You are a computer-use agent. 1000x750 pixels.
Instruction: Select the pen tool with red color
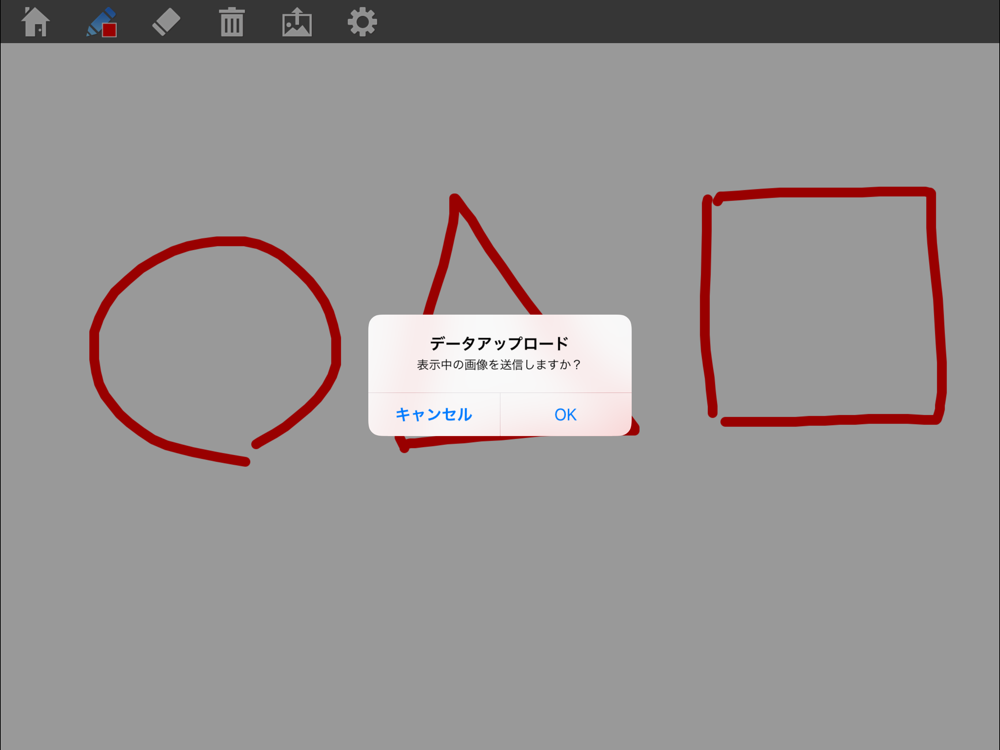click(x=101, y=22)
